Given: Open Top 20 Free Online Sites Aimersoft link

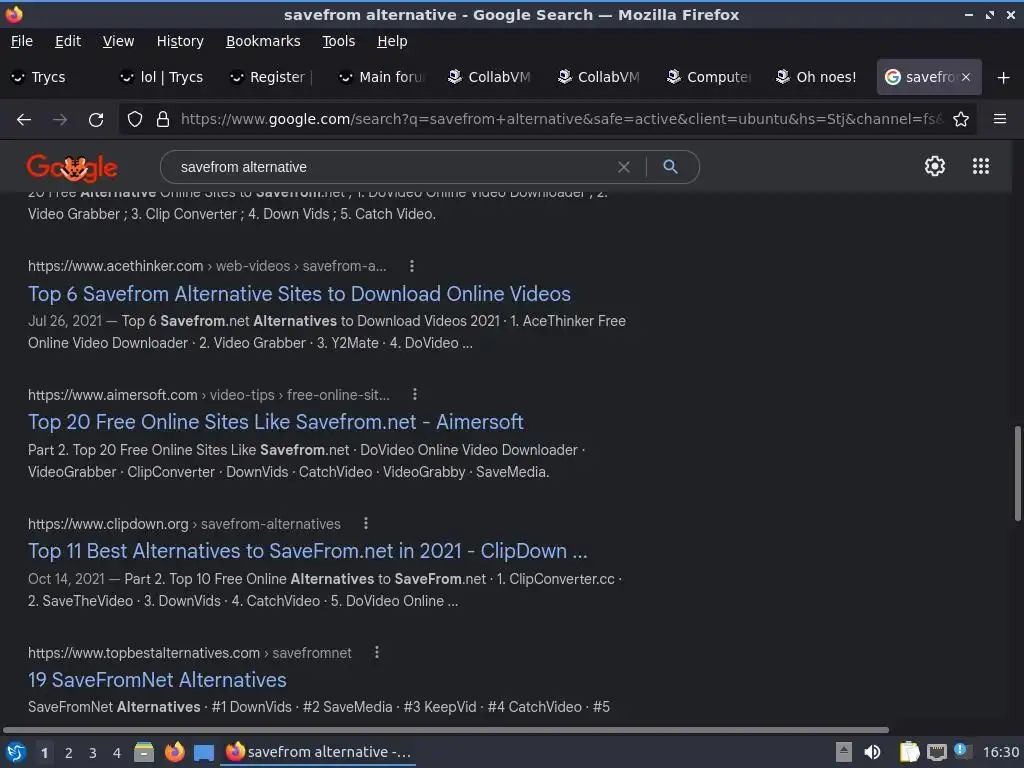Looking at the screenshot, I should click(276, 422).
